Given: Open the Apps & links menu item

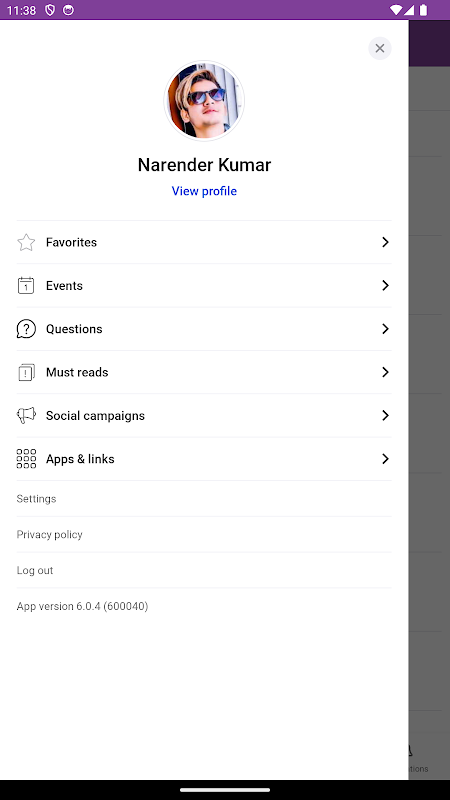Looking at the screenshot, I should pos(204,459).
